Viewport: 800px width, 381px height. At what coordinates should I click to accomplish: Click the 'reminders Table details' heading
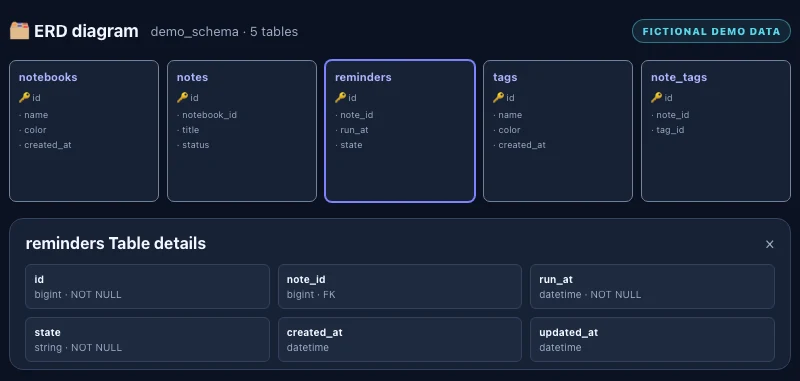tap(116, 243)
